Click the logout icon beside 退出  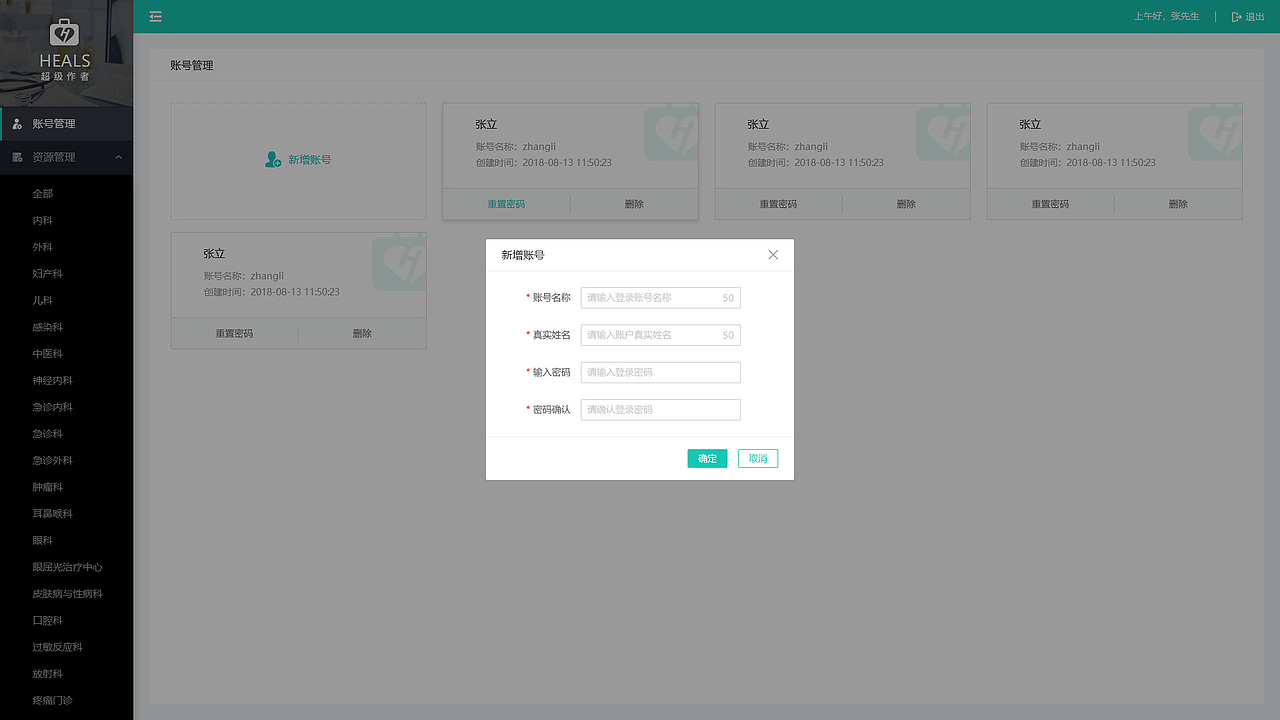(1236, 16)
